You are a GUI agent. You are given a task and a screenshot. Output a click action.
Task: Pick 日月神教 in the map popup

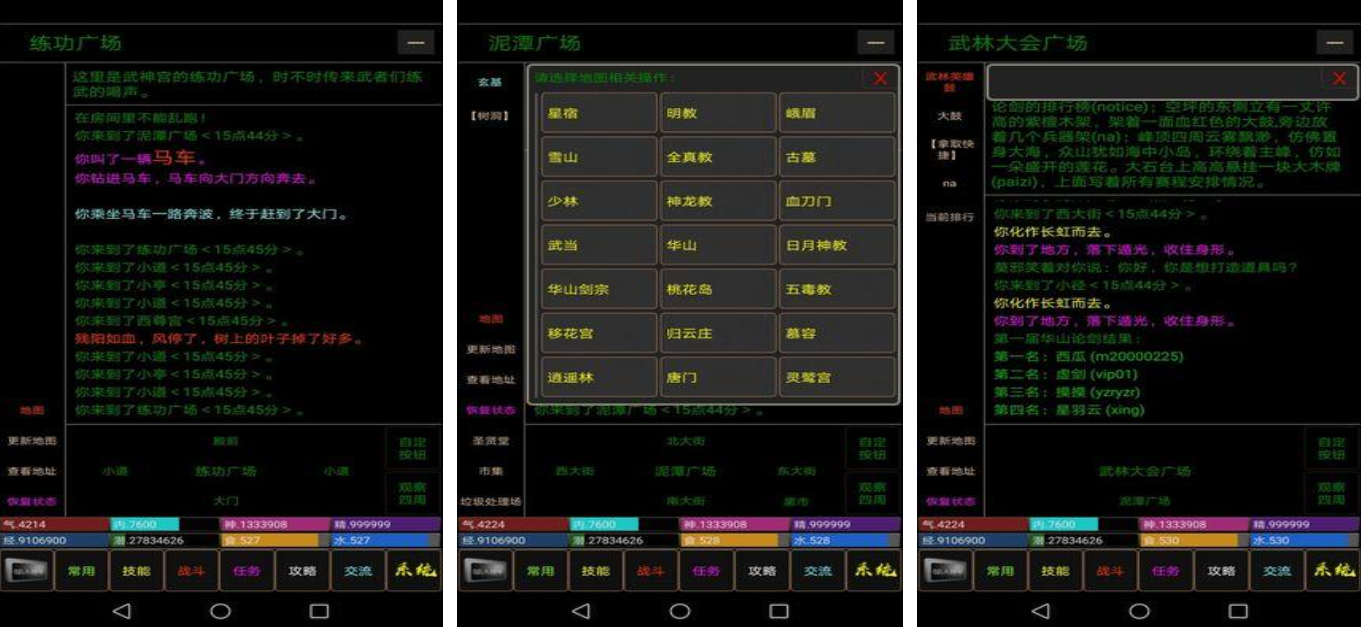[x=836, y=245]
